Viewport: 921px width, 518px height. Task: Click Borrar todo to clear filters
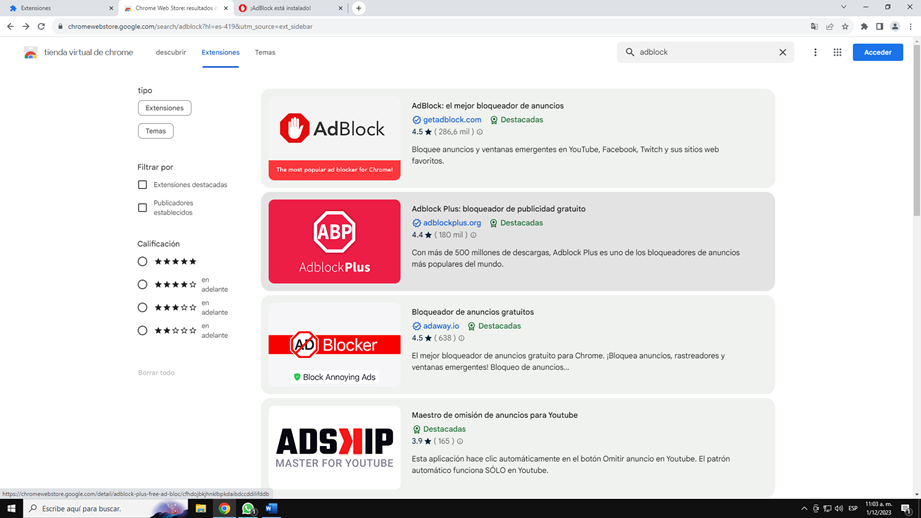tap(156, 373)
